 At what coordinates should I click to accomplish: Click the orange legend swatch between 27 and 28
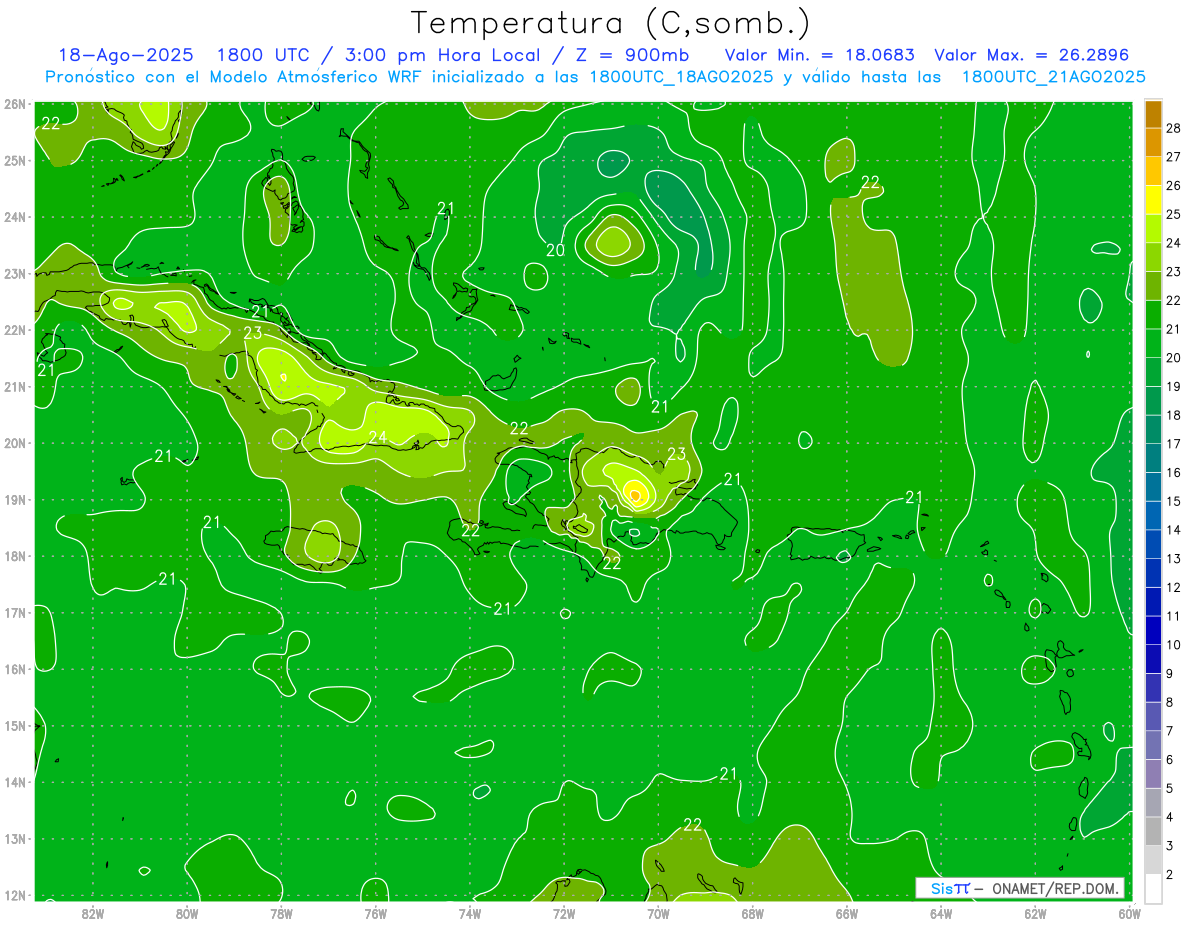coord(1153,142)
